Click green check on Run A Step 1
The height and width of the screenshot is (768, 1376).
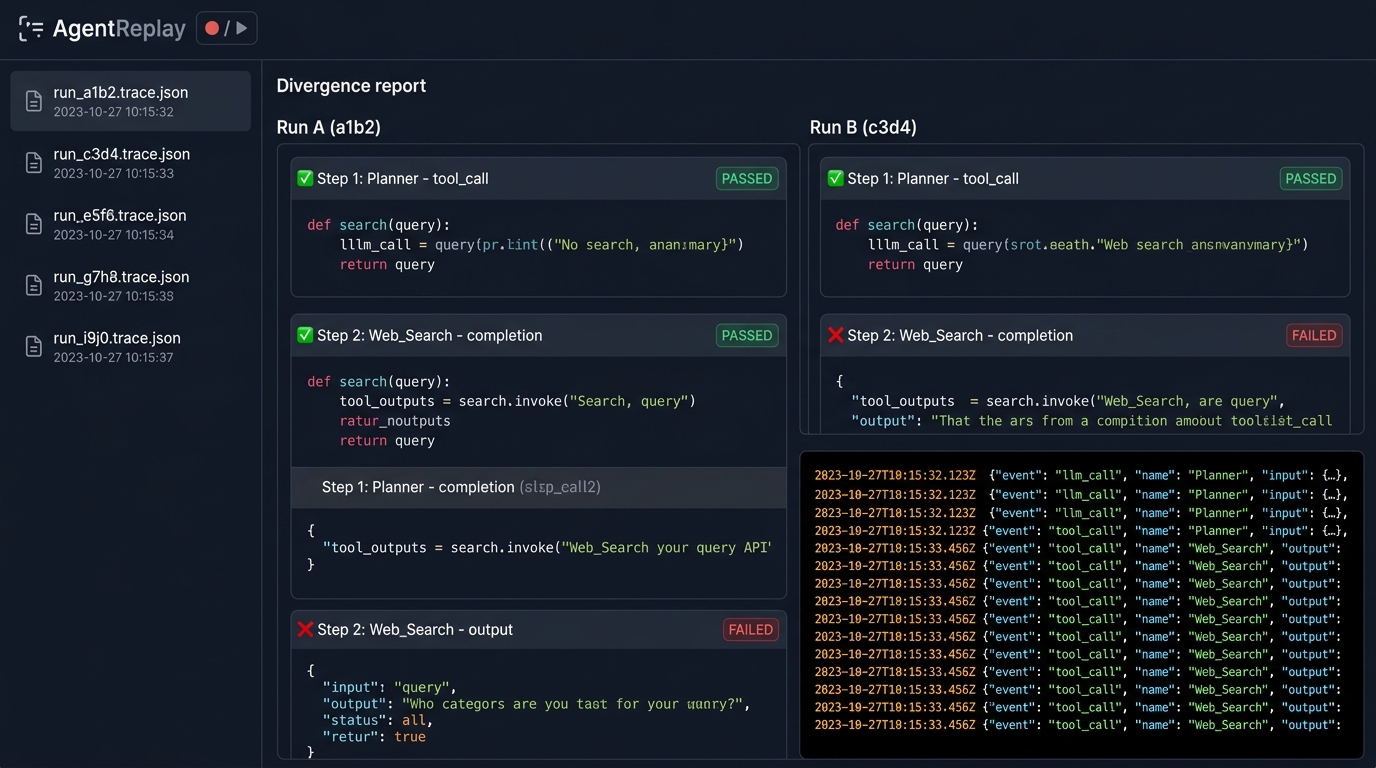pyautogui.click(x=305, y=178)
